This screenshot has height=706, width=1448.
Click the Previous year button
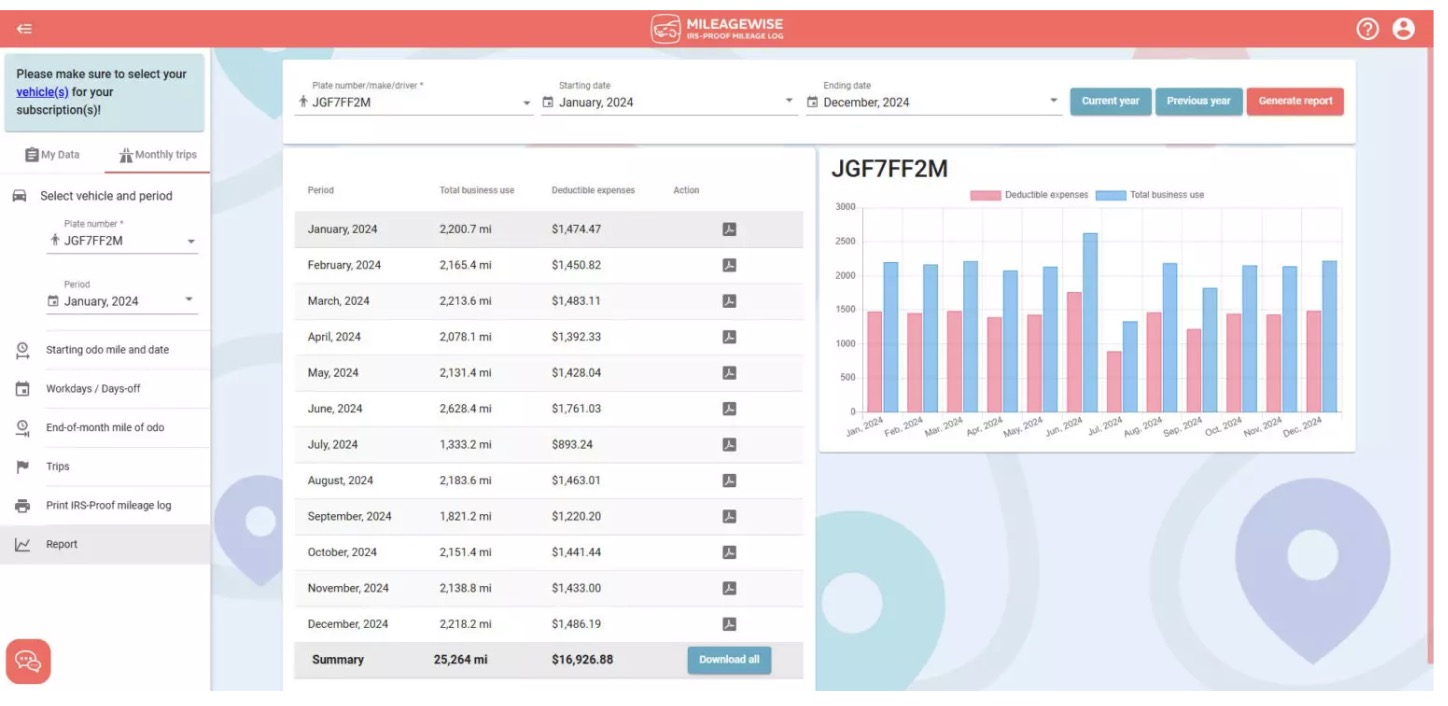[1198, 101]
